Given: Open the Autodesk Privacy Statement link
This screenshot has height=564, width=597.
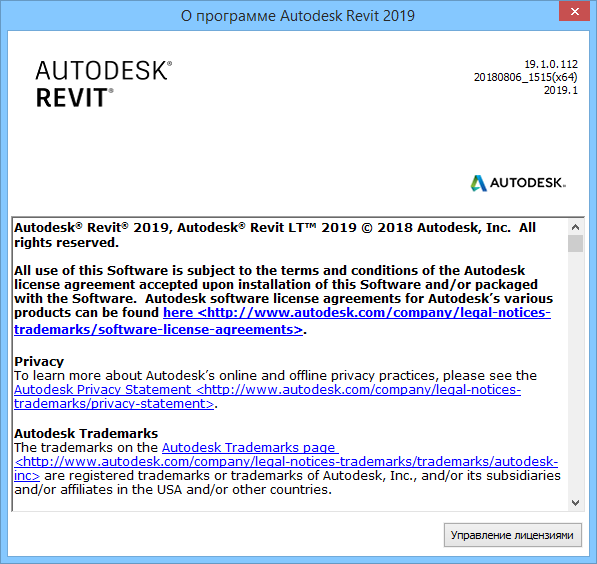Looking at the screenshot, I should [267, 396].
